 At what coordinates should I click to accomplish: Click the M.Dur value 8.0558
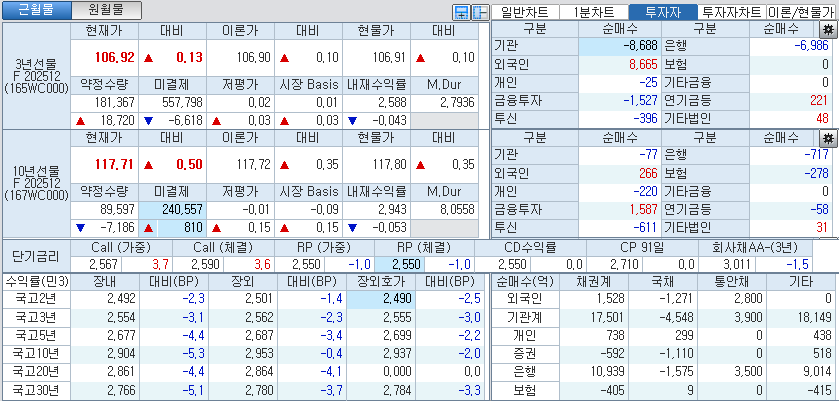point(457,209)
